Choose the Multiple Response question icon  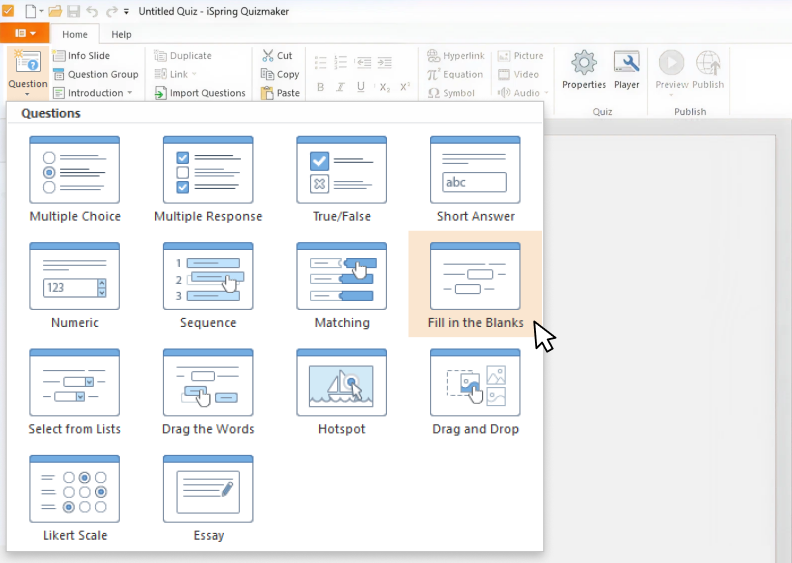208,179
